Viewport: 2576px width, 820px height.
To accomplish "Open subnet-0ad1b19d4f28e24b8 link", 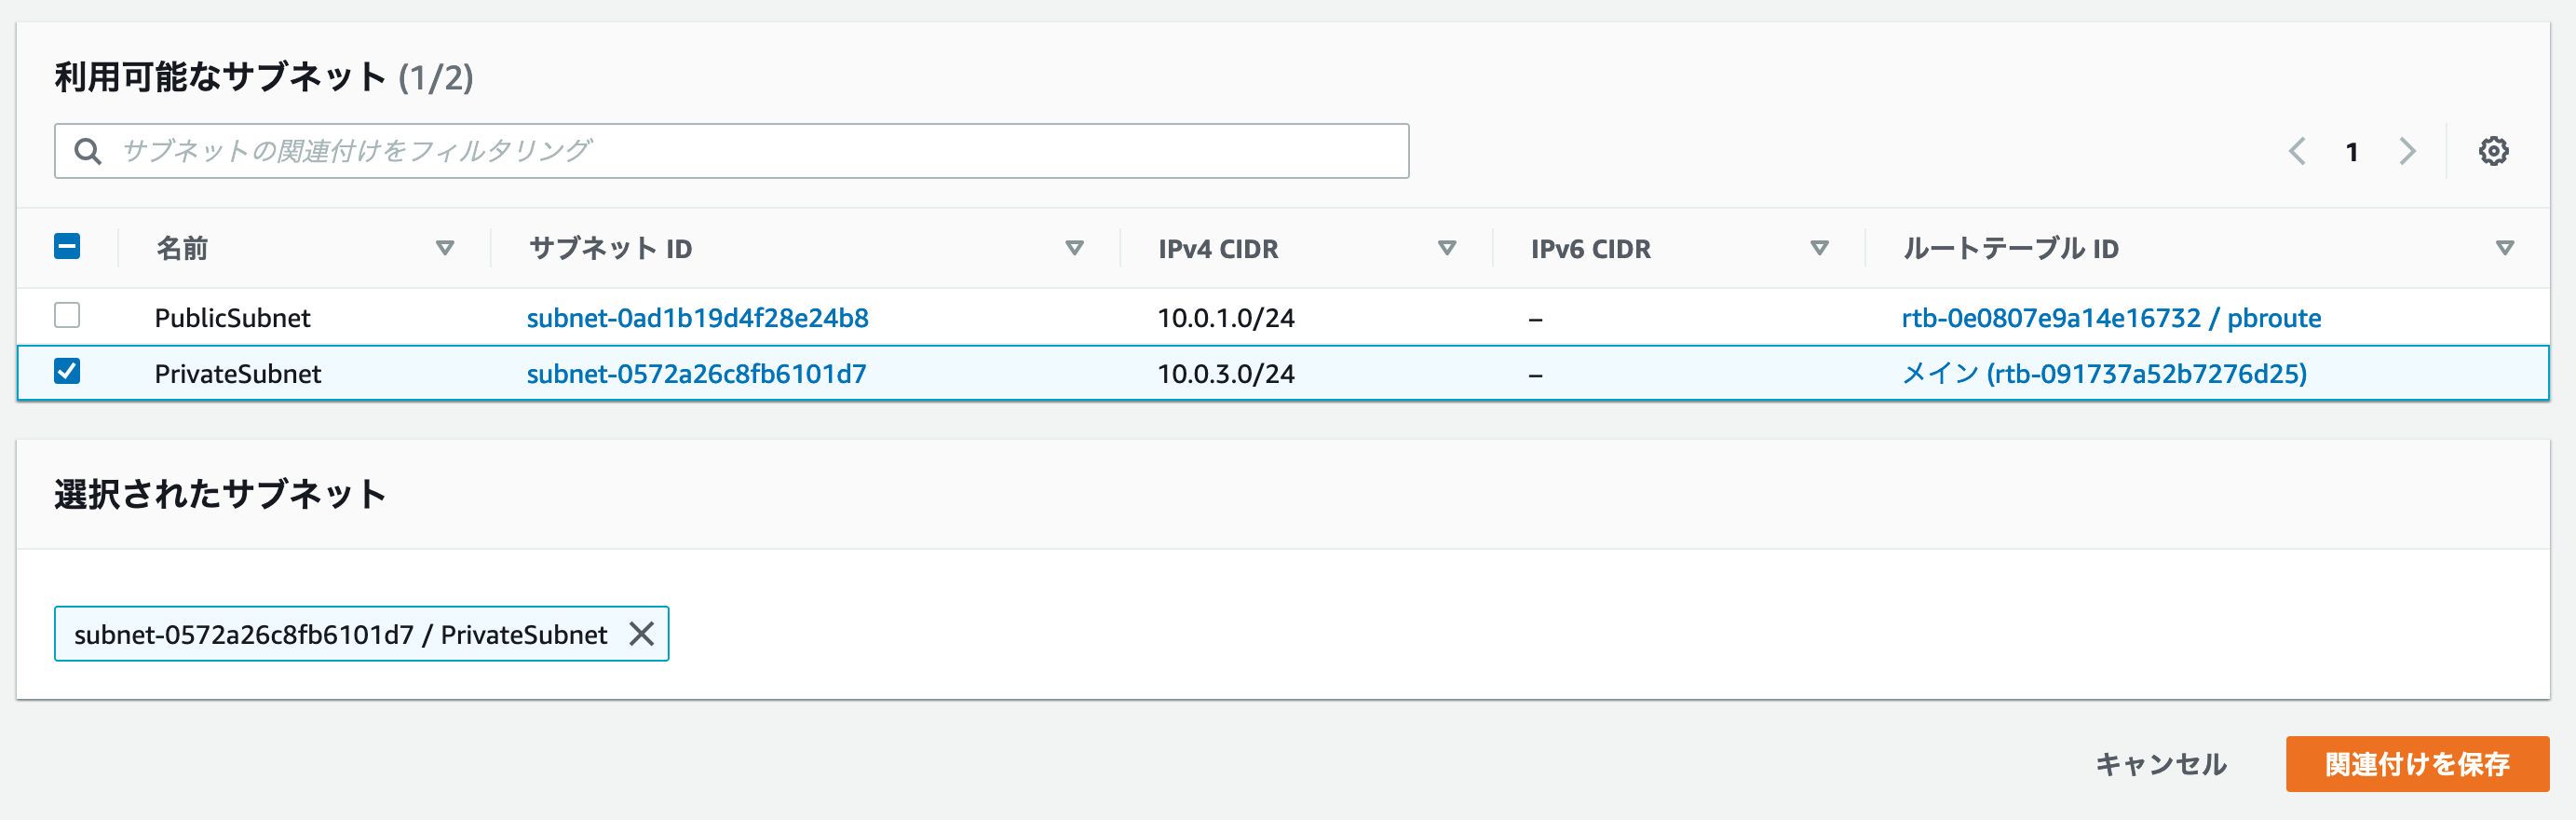I will click(697, 318).
